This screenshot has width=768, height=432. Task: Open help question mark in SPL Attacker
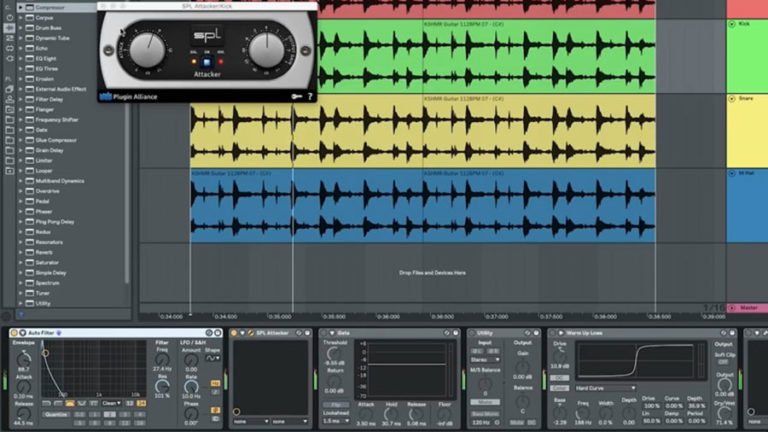click(x=310, y=96)
